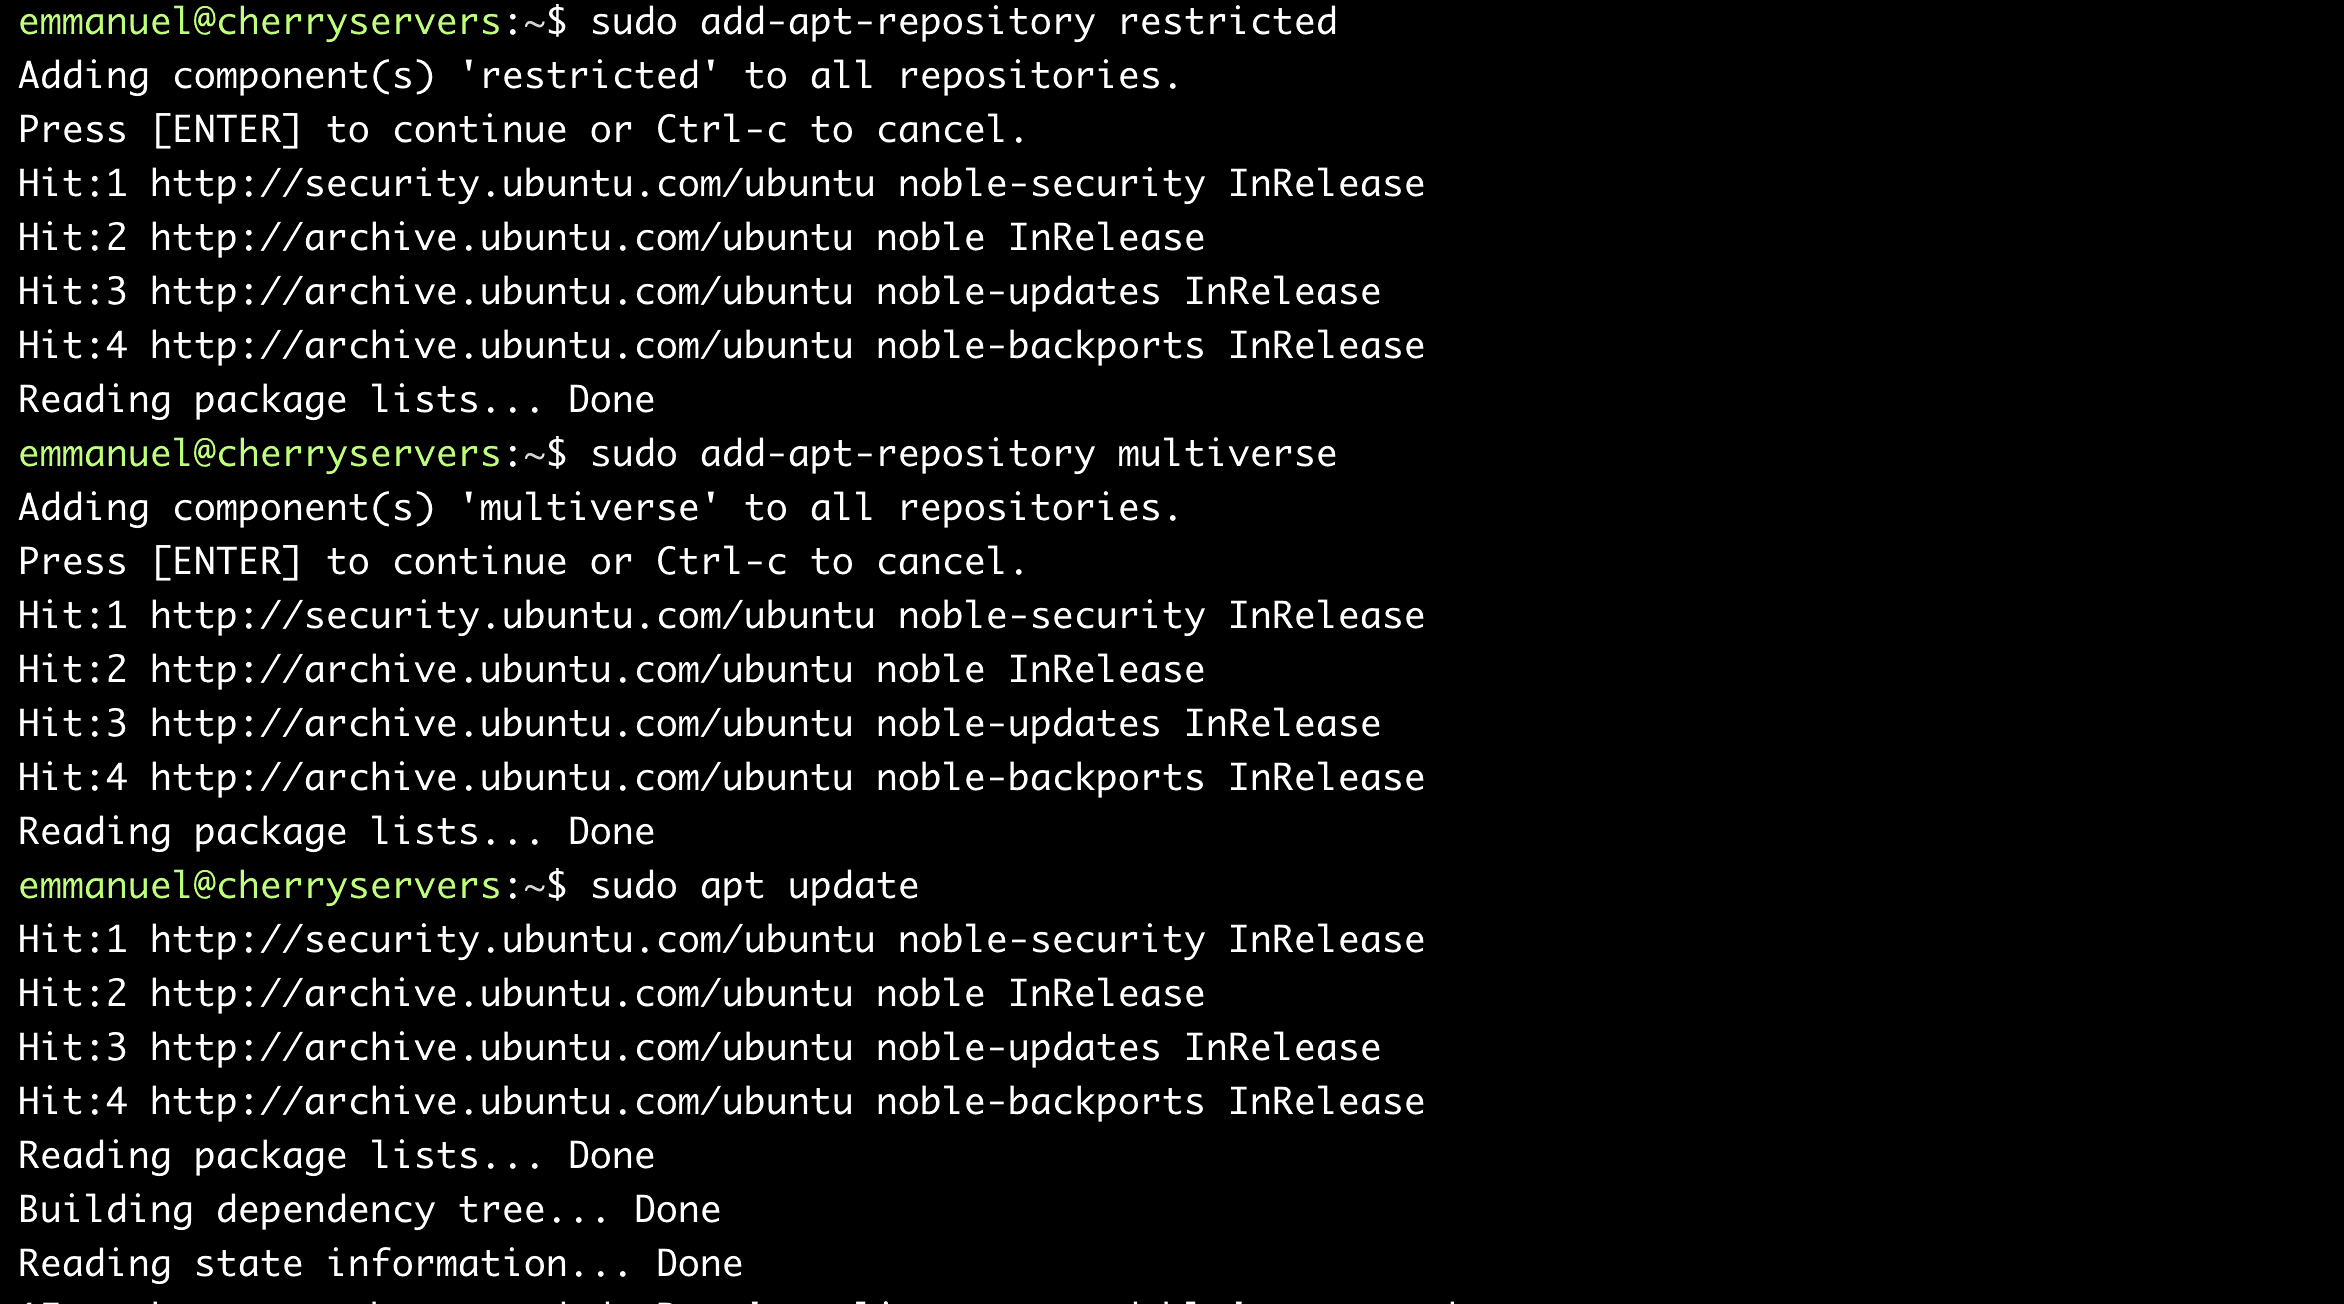Click the quoted word 'restricted' in the output

(588, 76)
